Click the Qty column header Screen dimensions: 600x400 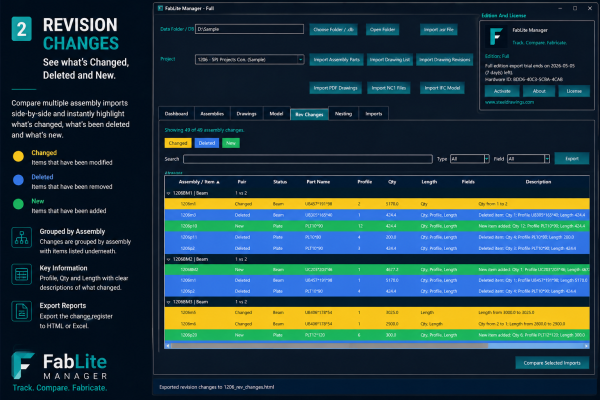click(392, 182)
